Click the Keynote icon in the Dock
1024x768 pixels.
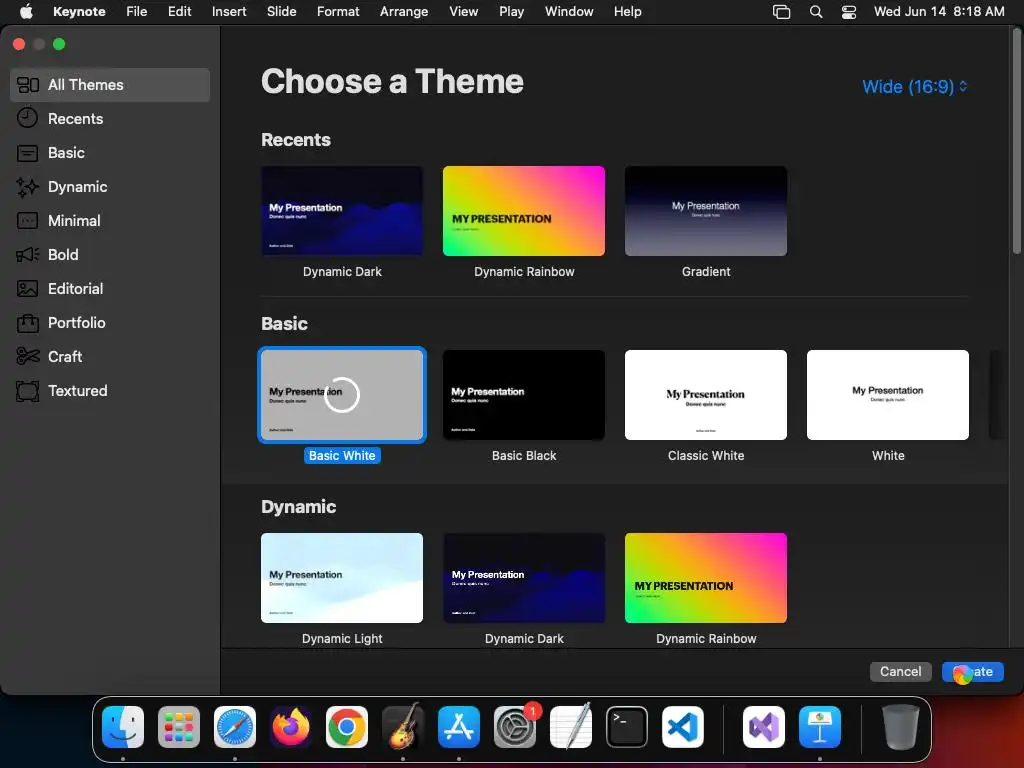pyautogui.click(x=820, y=727)
